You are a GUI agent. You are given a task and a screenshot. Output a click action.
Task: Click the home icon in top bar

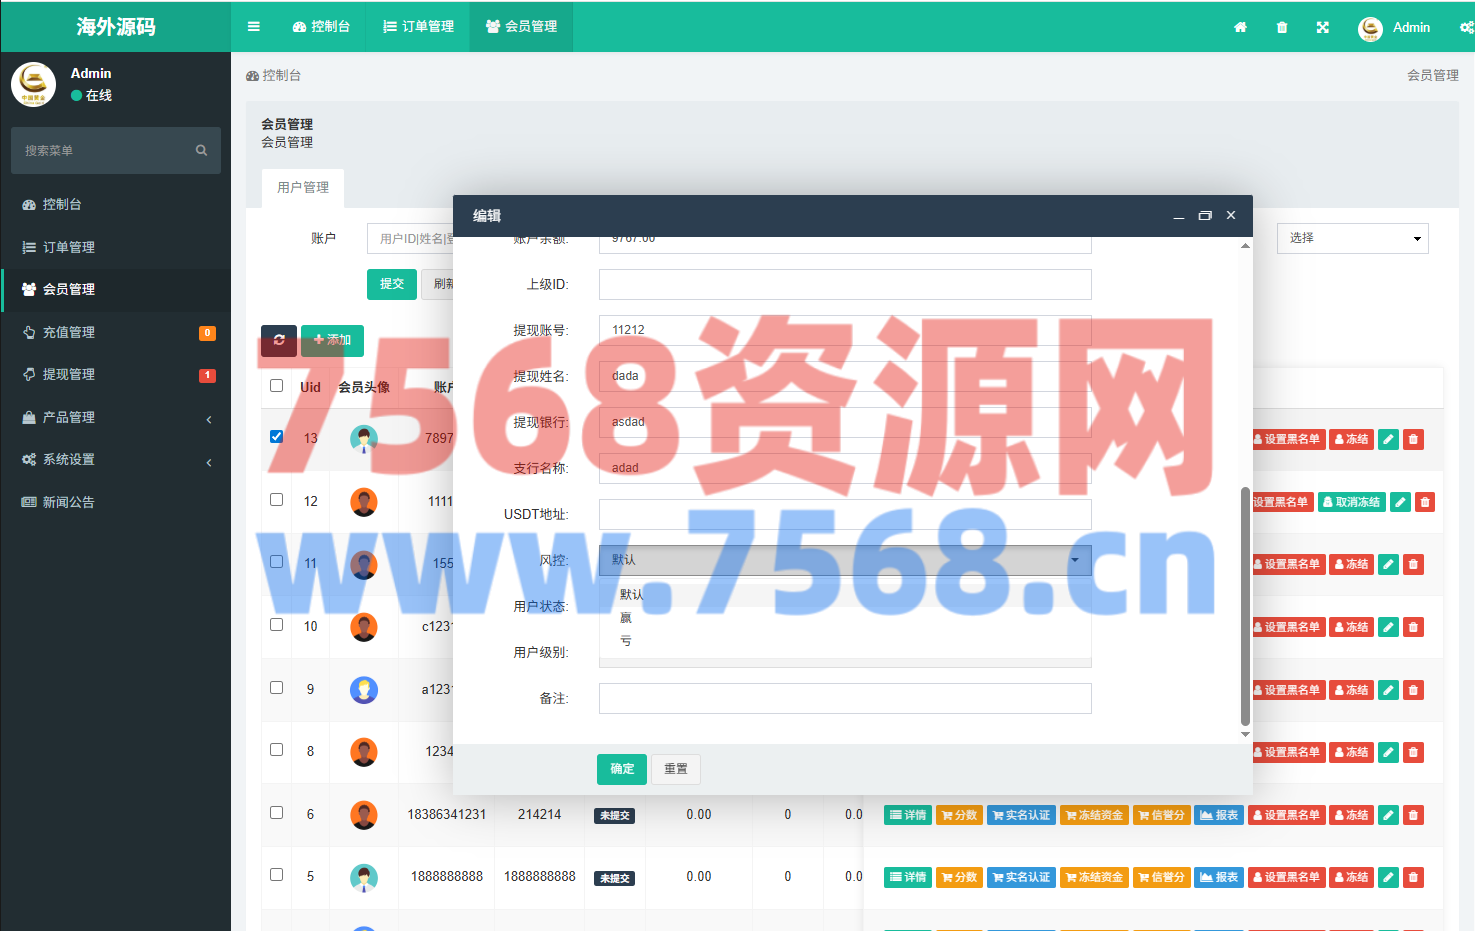click(1240, 27)
